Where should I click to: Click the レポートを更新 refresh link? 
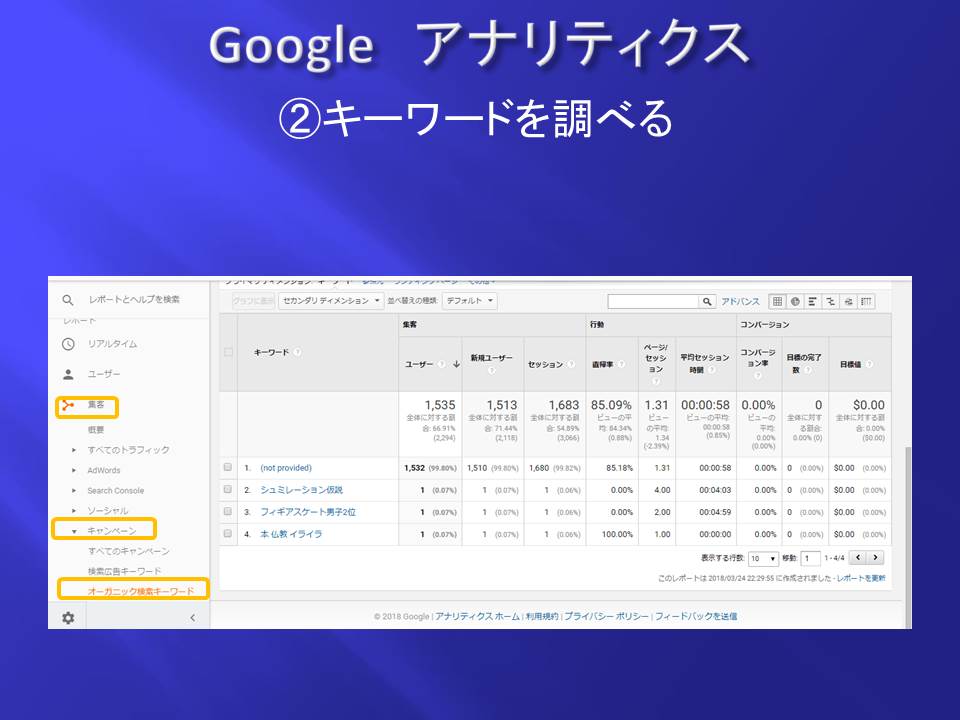coord(861,578)
